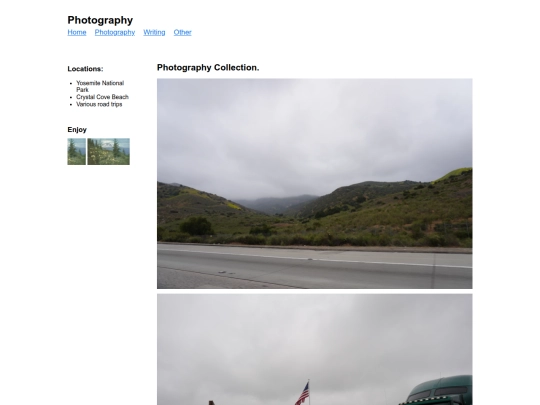Viewport: 540px width, 405px height.
Task: Click the Photography page title heading
Action: [100, 20]
